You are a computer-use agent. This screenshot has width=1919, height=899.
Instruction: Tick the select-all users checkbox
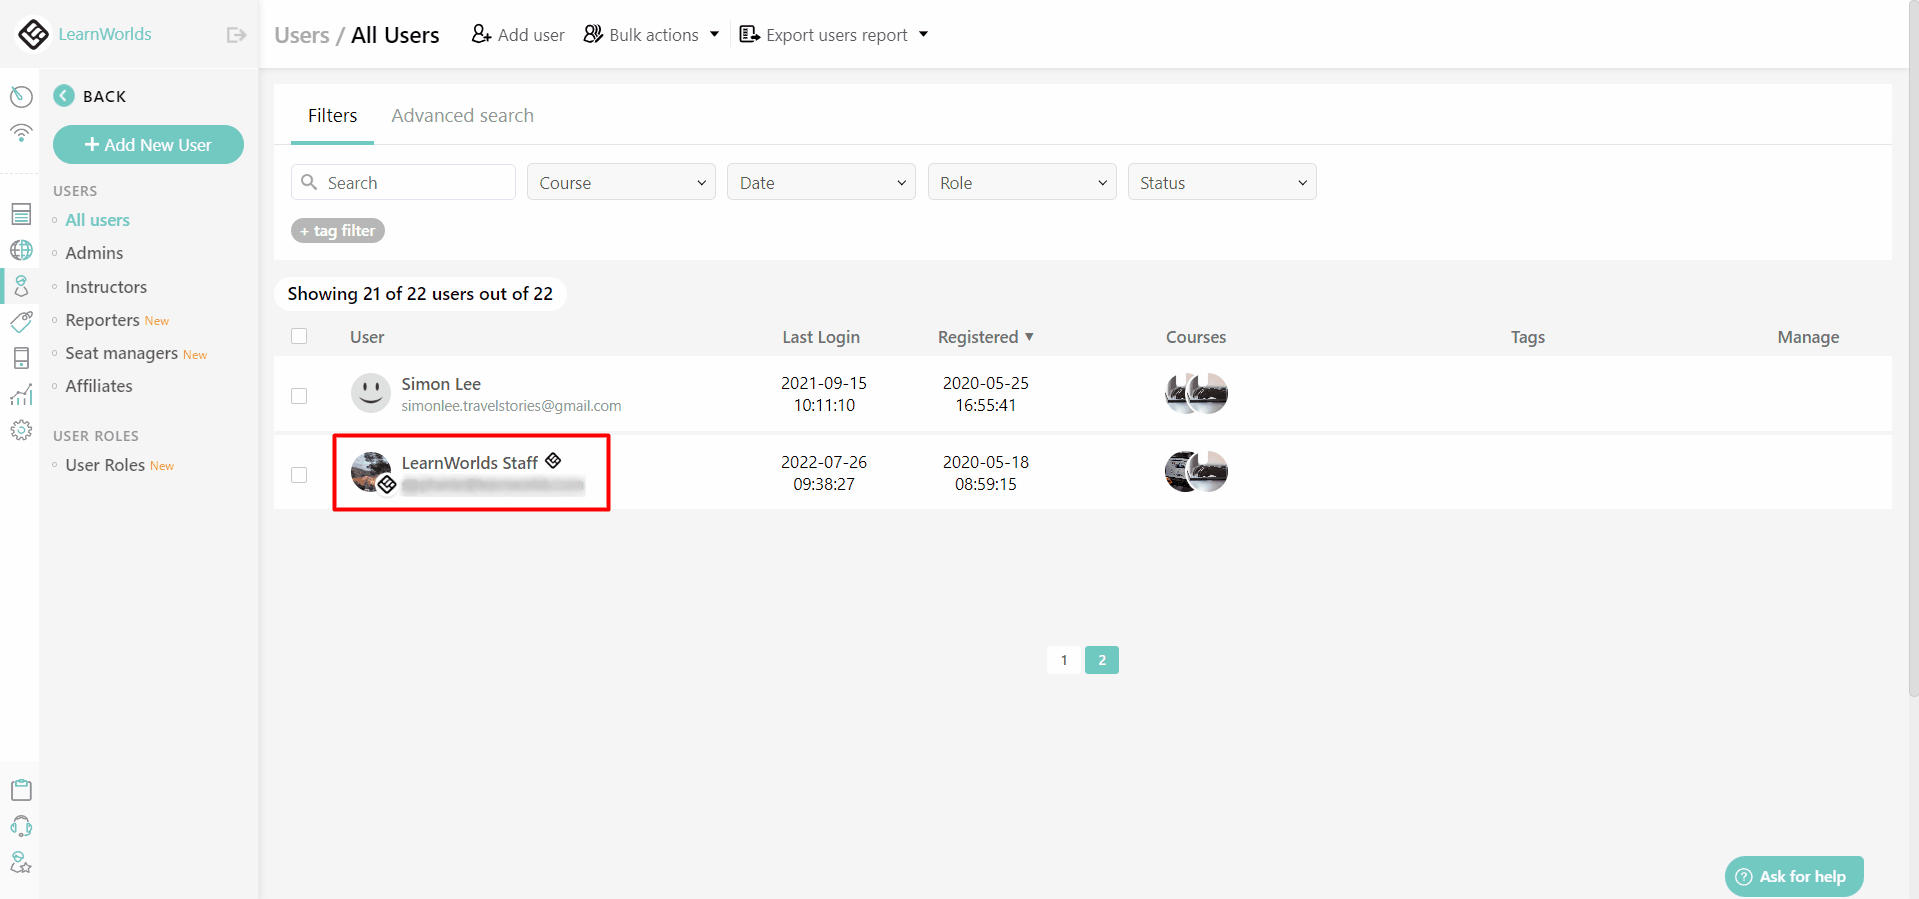pyautogui.click(x=299, y=336)
